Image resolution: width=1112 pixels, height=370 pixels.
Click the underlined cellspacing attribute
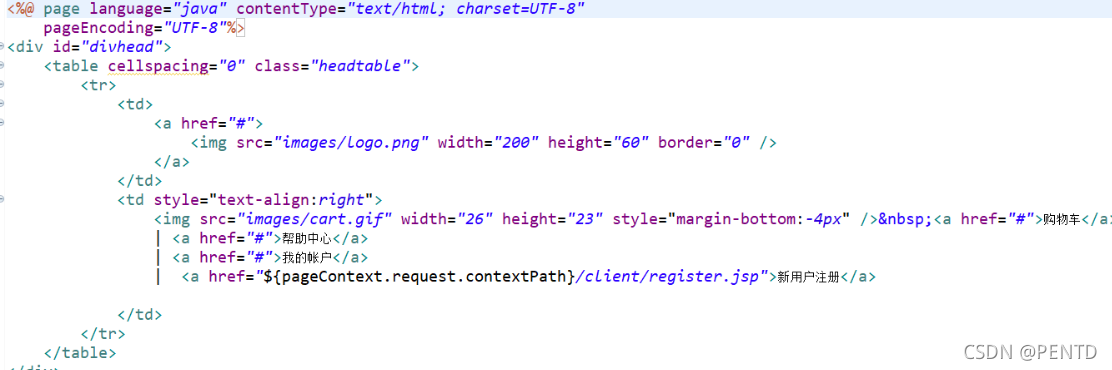coord(157,67)
